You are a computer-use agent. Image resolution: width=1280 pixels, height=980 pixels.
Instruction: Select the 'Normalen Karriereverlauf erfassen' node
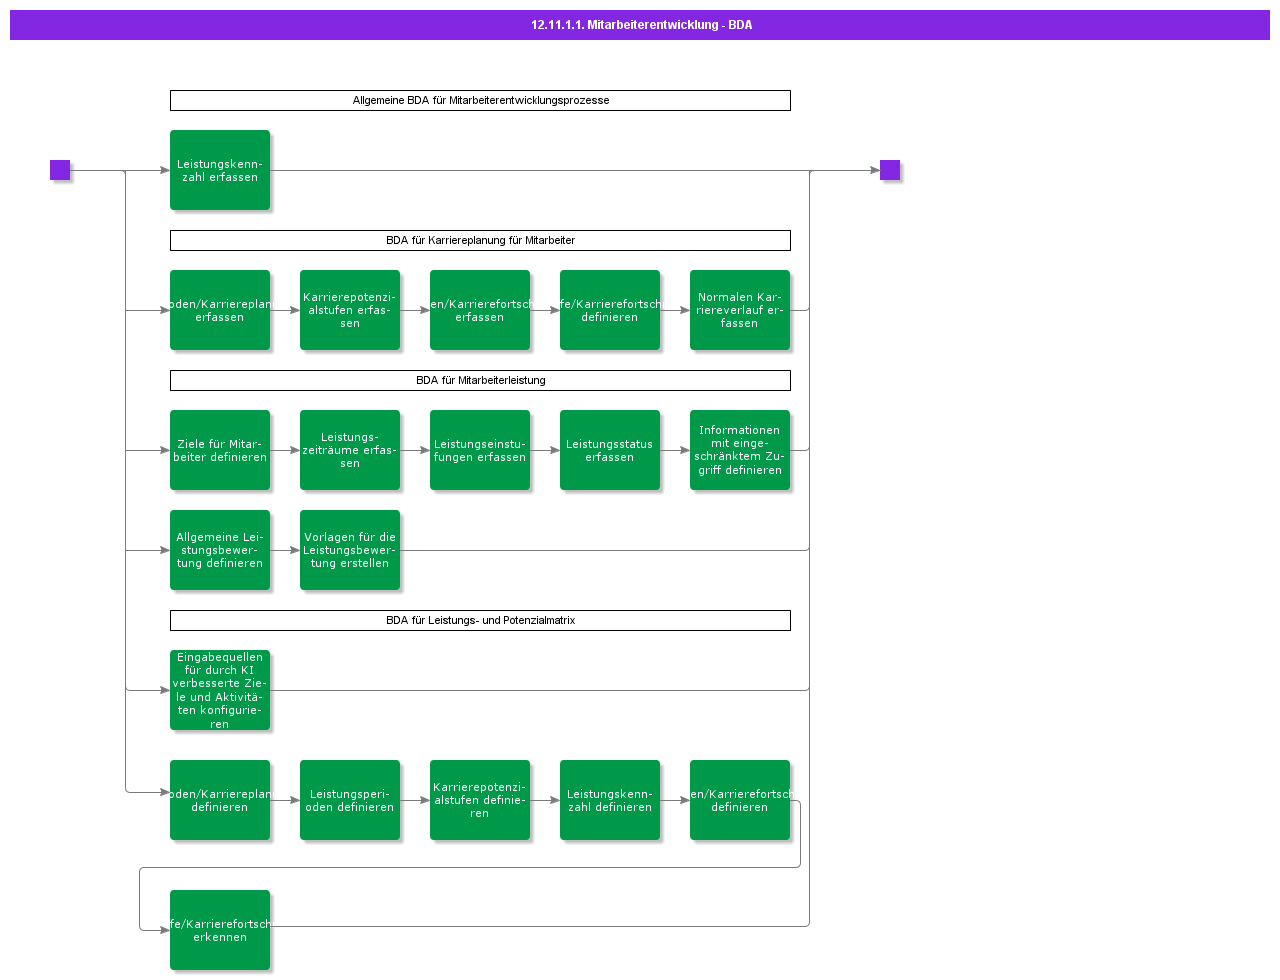coord(740,310)
